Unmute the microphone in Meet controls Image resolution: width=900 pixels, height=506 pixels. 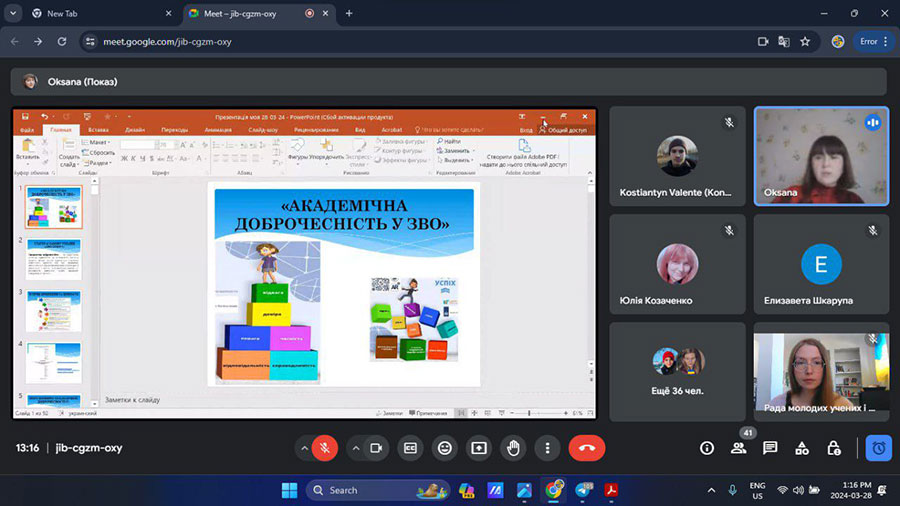(x=325, y=448)
